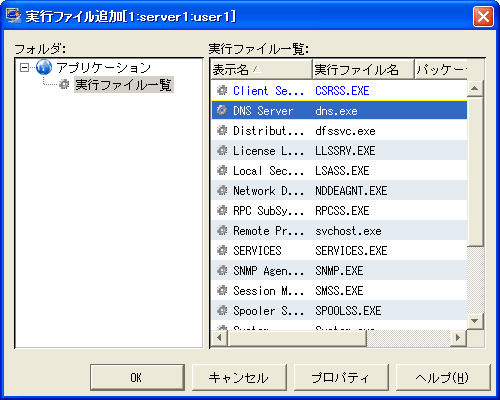The height and width of the screenshot is (400, 500).
Task: Select the Remote Pr... display name
Action: 268,231
